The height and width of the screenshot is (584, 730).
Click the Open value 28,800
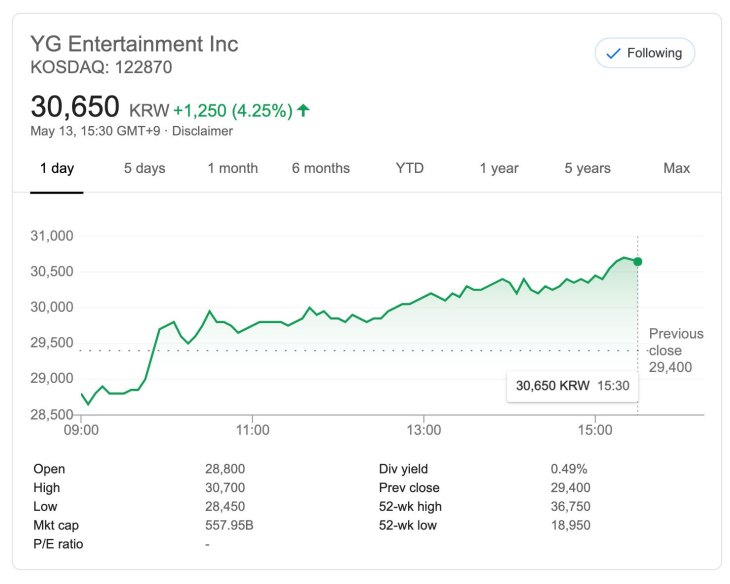[225, 469]
